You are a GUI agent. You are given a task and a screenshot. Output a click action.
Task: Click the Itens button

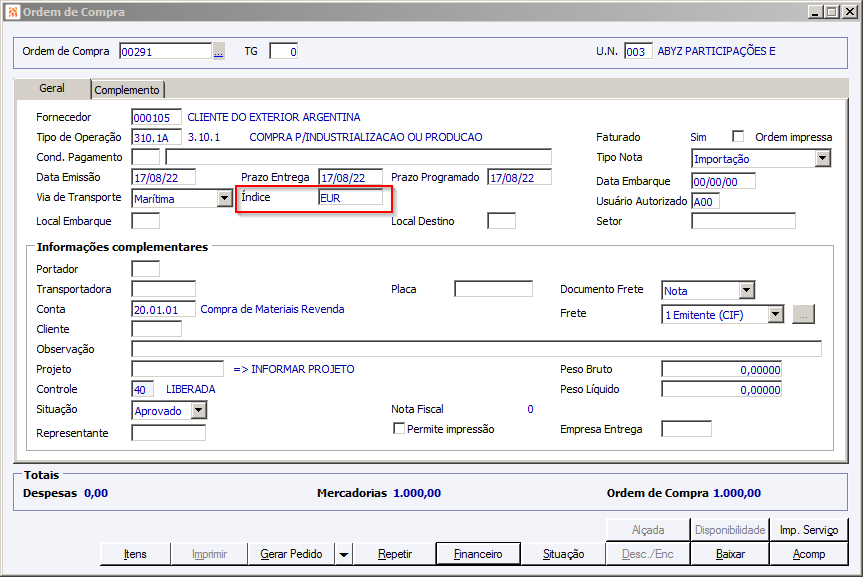[x=135, y=554]
